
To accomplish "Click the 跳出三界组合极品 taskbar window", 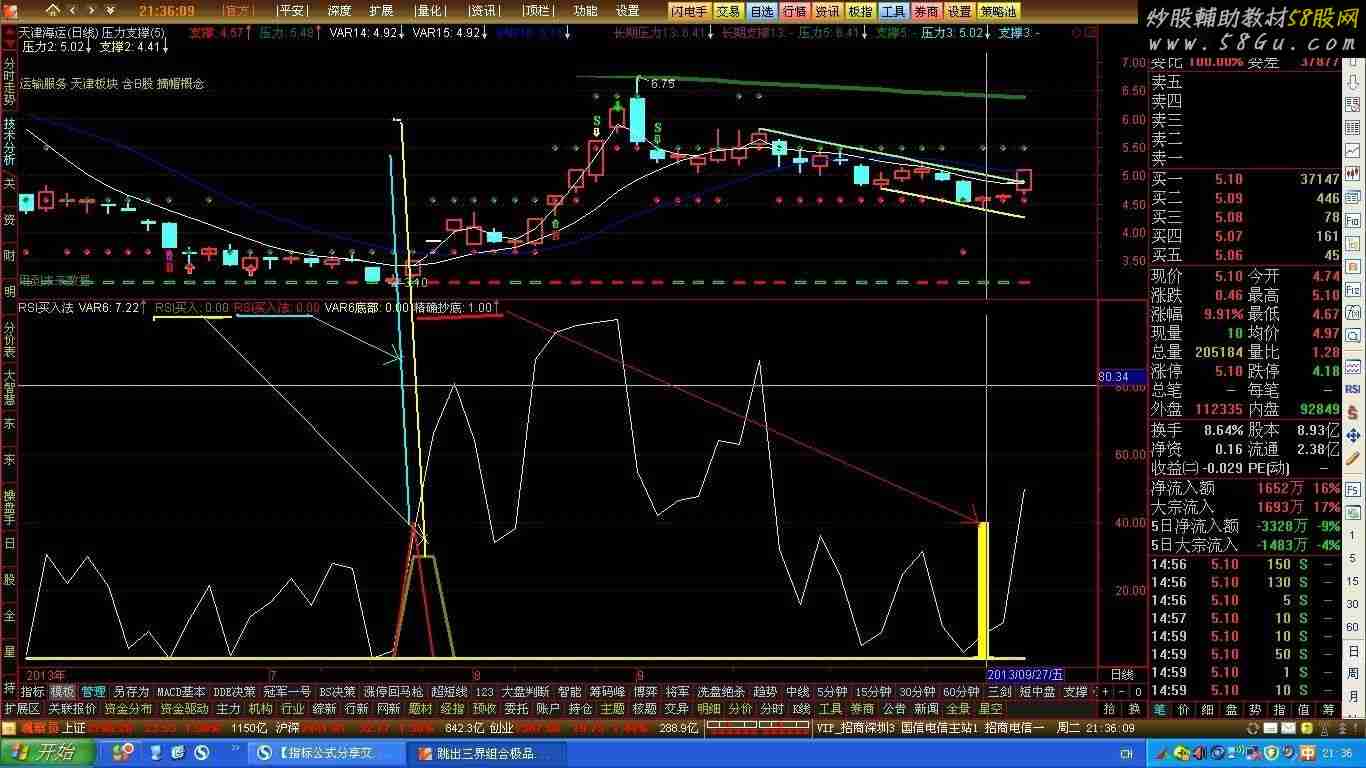I will tap(486, 753).
